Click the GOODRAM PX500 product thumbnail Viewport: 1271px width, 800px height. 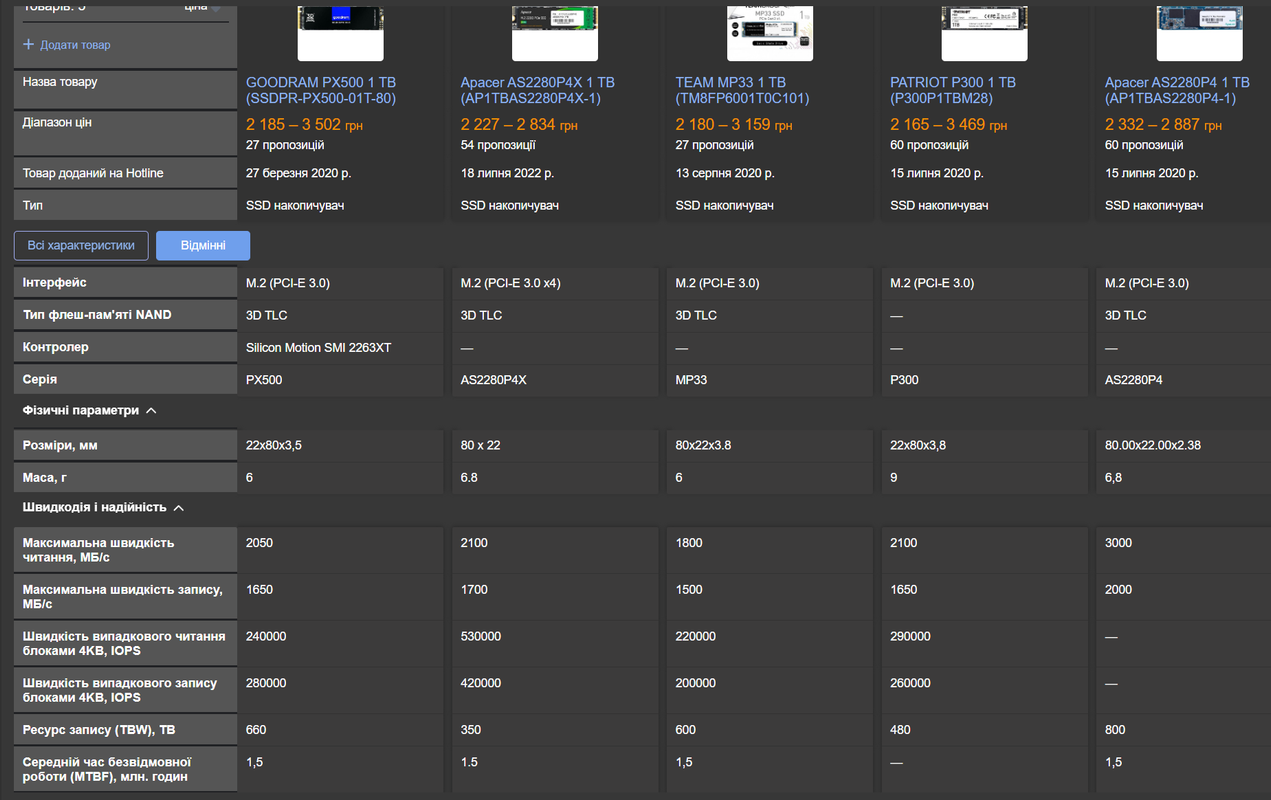[x=340, y=33]
